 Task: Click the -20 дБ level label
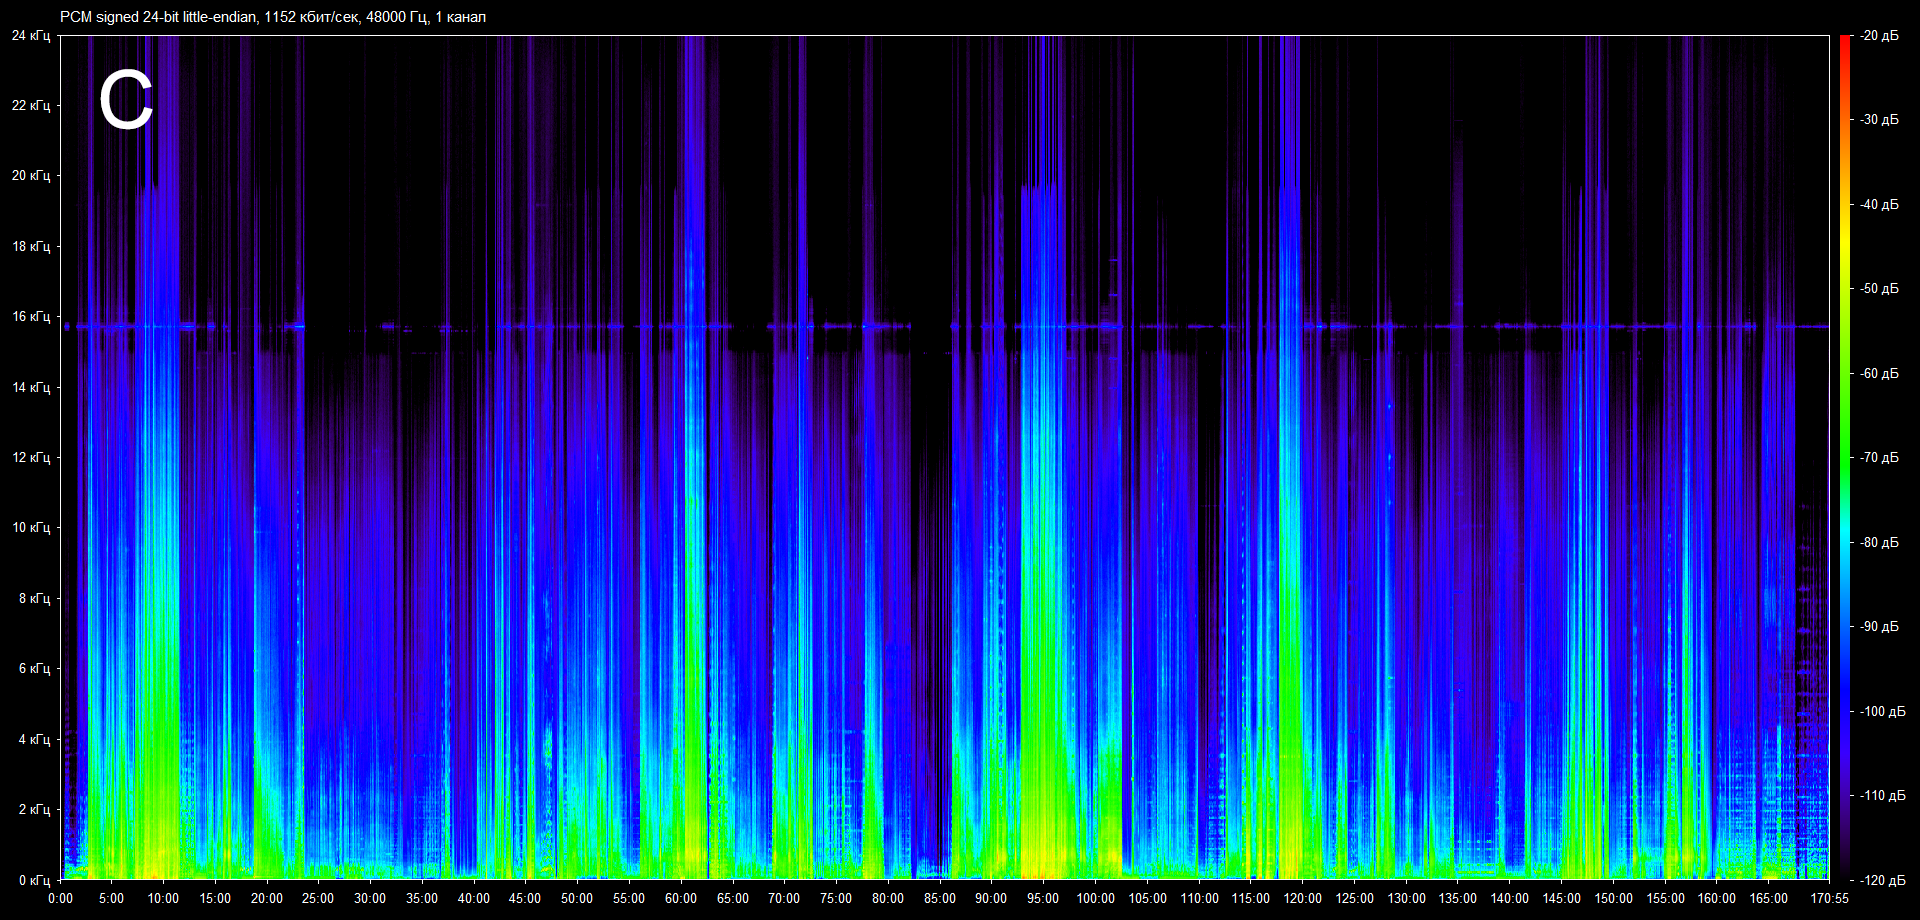click(x=1879, y=36)
